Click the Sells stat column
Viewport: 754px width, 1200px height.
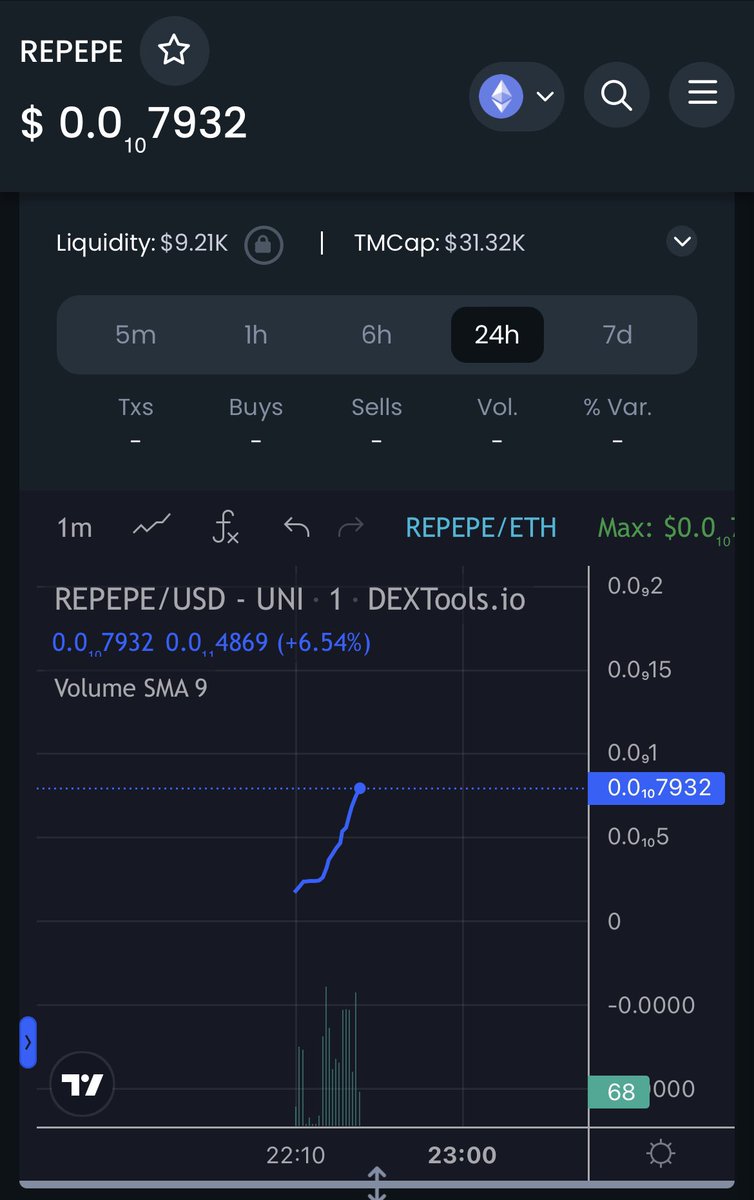tap(376, 423)
